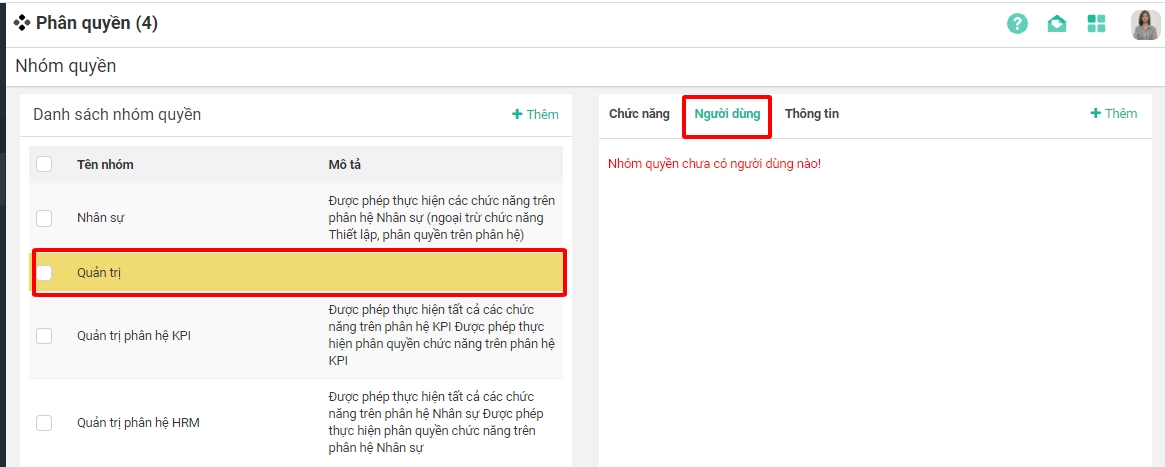Tick the checkbox for Quản trị row

pyautogui.click(x=44, y=272)
